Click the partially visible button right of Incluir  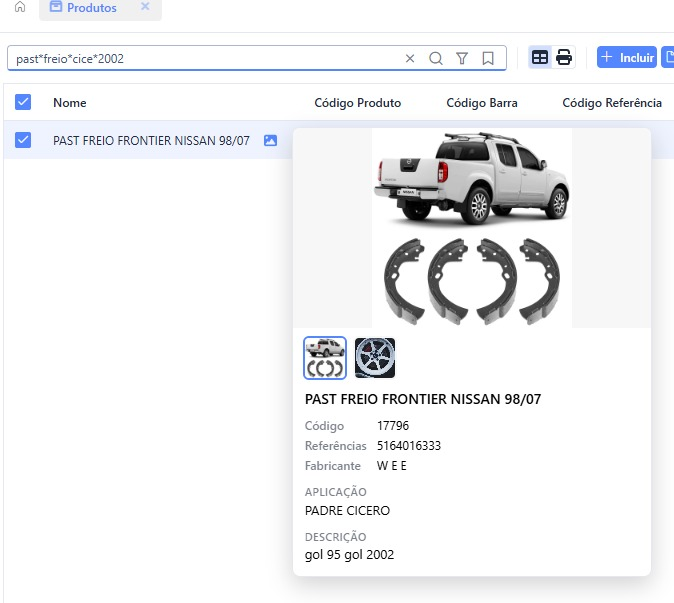tap(668, 57)
